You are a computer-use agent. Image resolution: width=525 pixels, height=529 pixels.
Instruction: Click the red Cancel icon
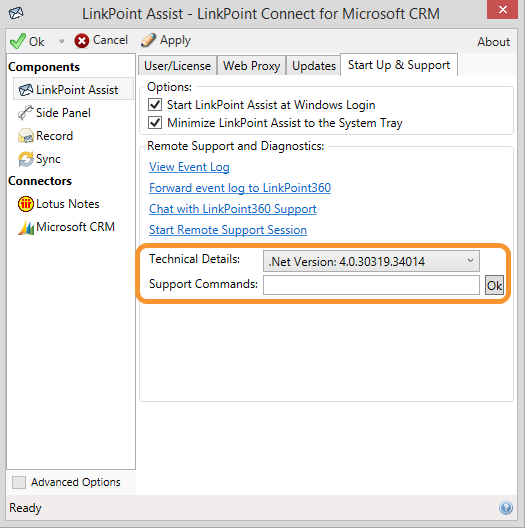[x=82, y=41]
